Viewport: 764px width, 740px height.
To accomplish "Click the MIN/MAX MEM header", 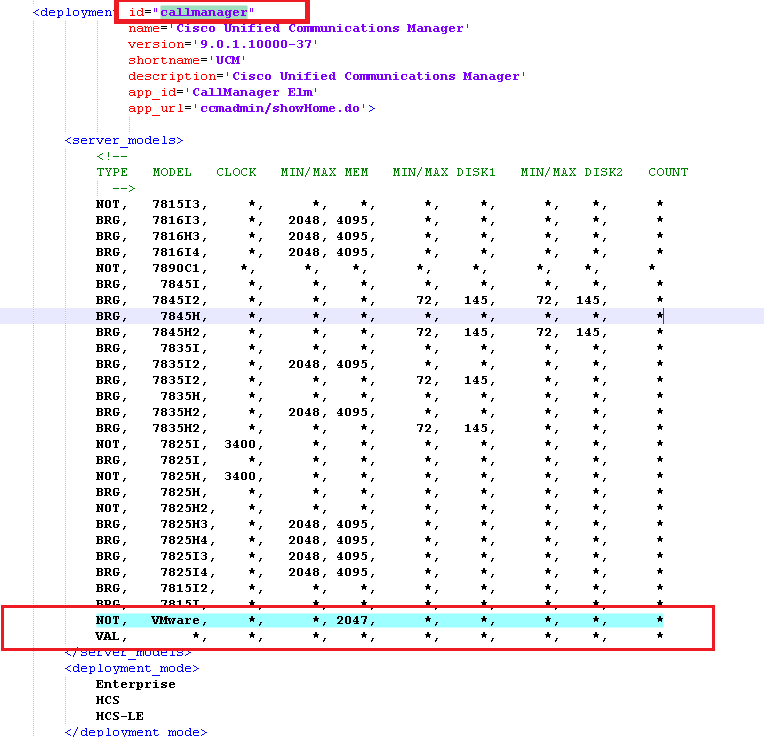I will click(324, 172).
